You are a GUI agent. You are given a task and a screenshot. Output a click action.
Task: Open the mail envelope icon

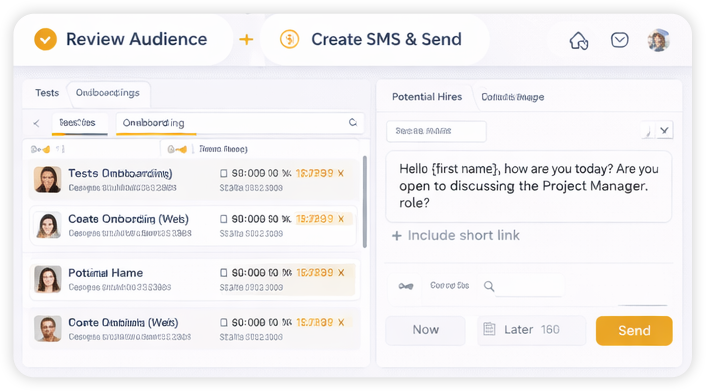tap(620, 40)
